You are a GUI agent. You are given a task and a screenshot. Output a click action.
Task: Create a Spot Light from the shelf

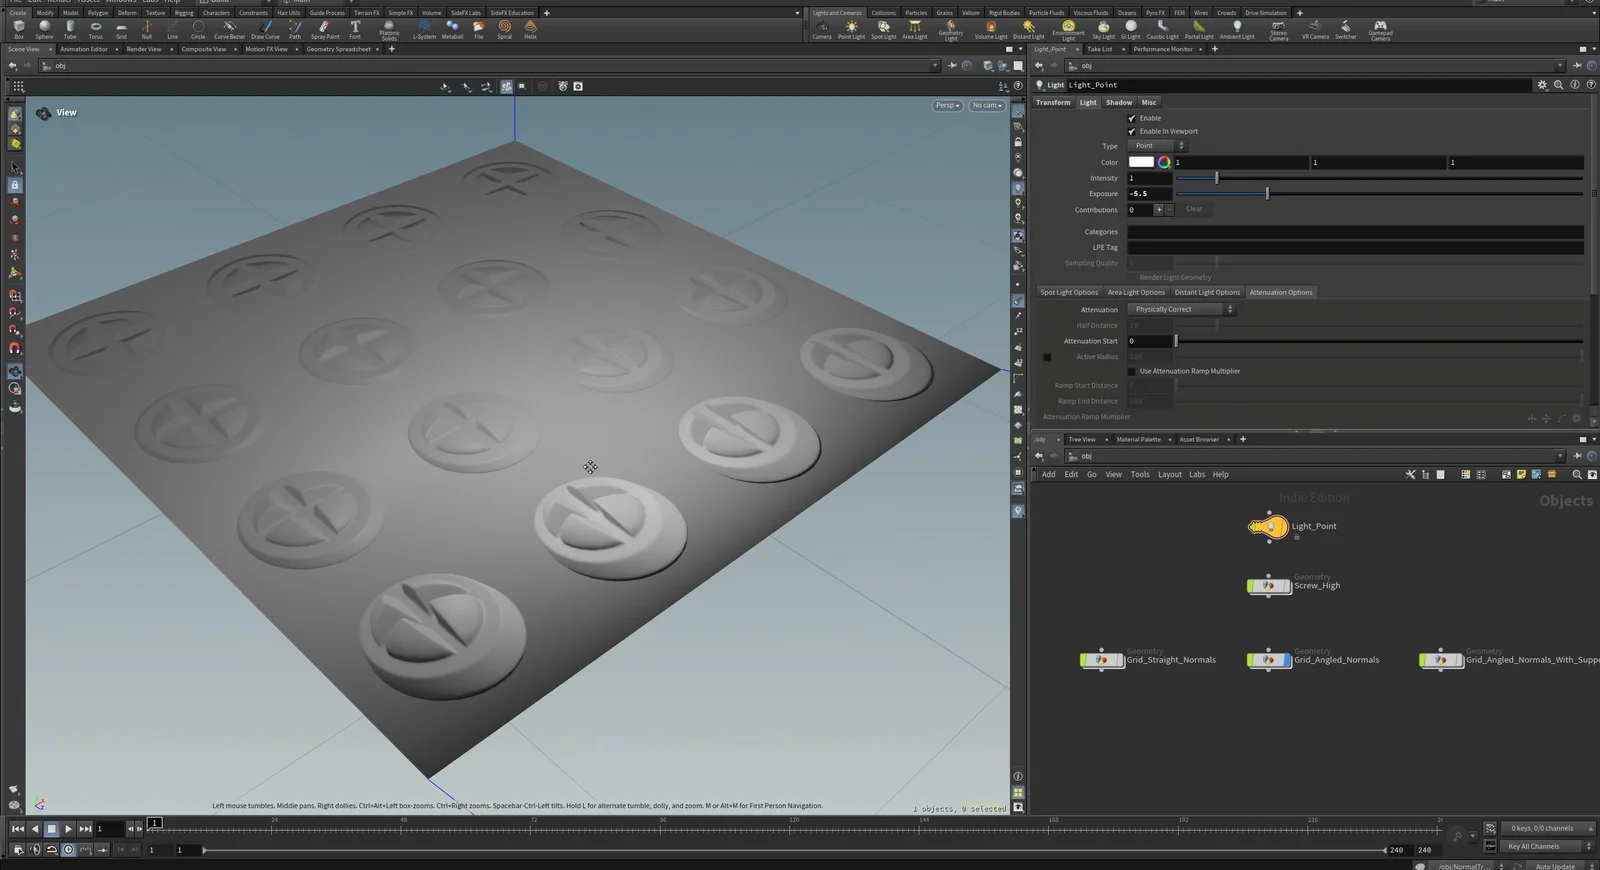[x=883, y=30]
